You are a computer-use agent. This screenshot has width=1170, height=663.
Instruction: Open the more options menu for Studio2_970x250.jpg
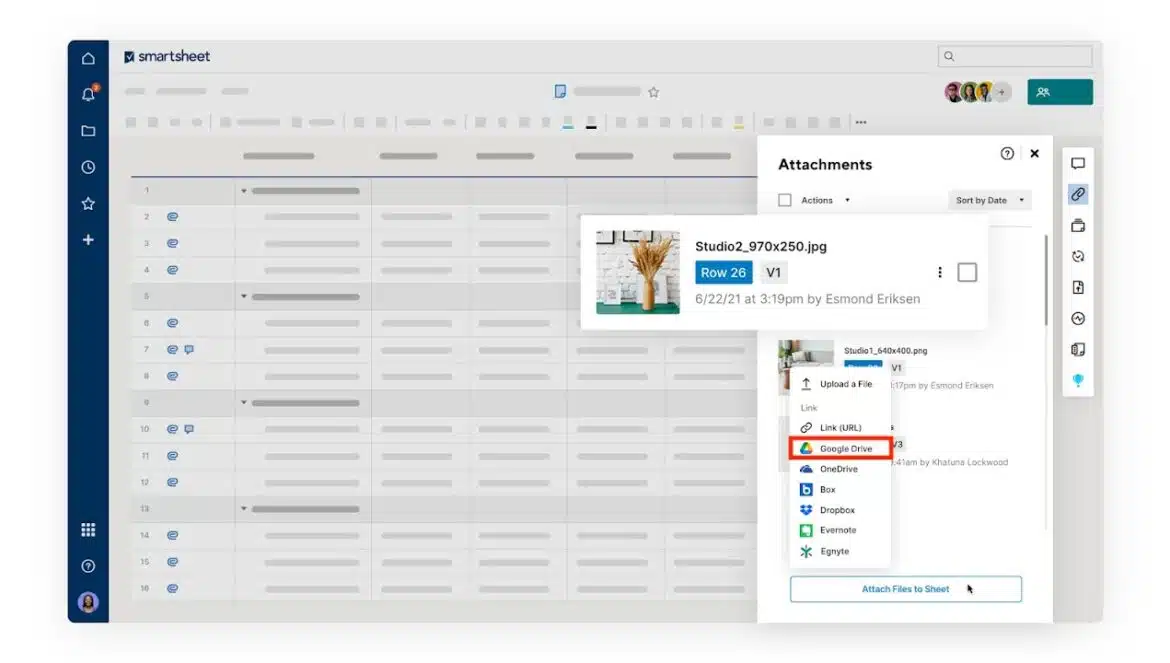coord(940,272)
